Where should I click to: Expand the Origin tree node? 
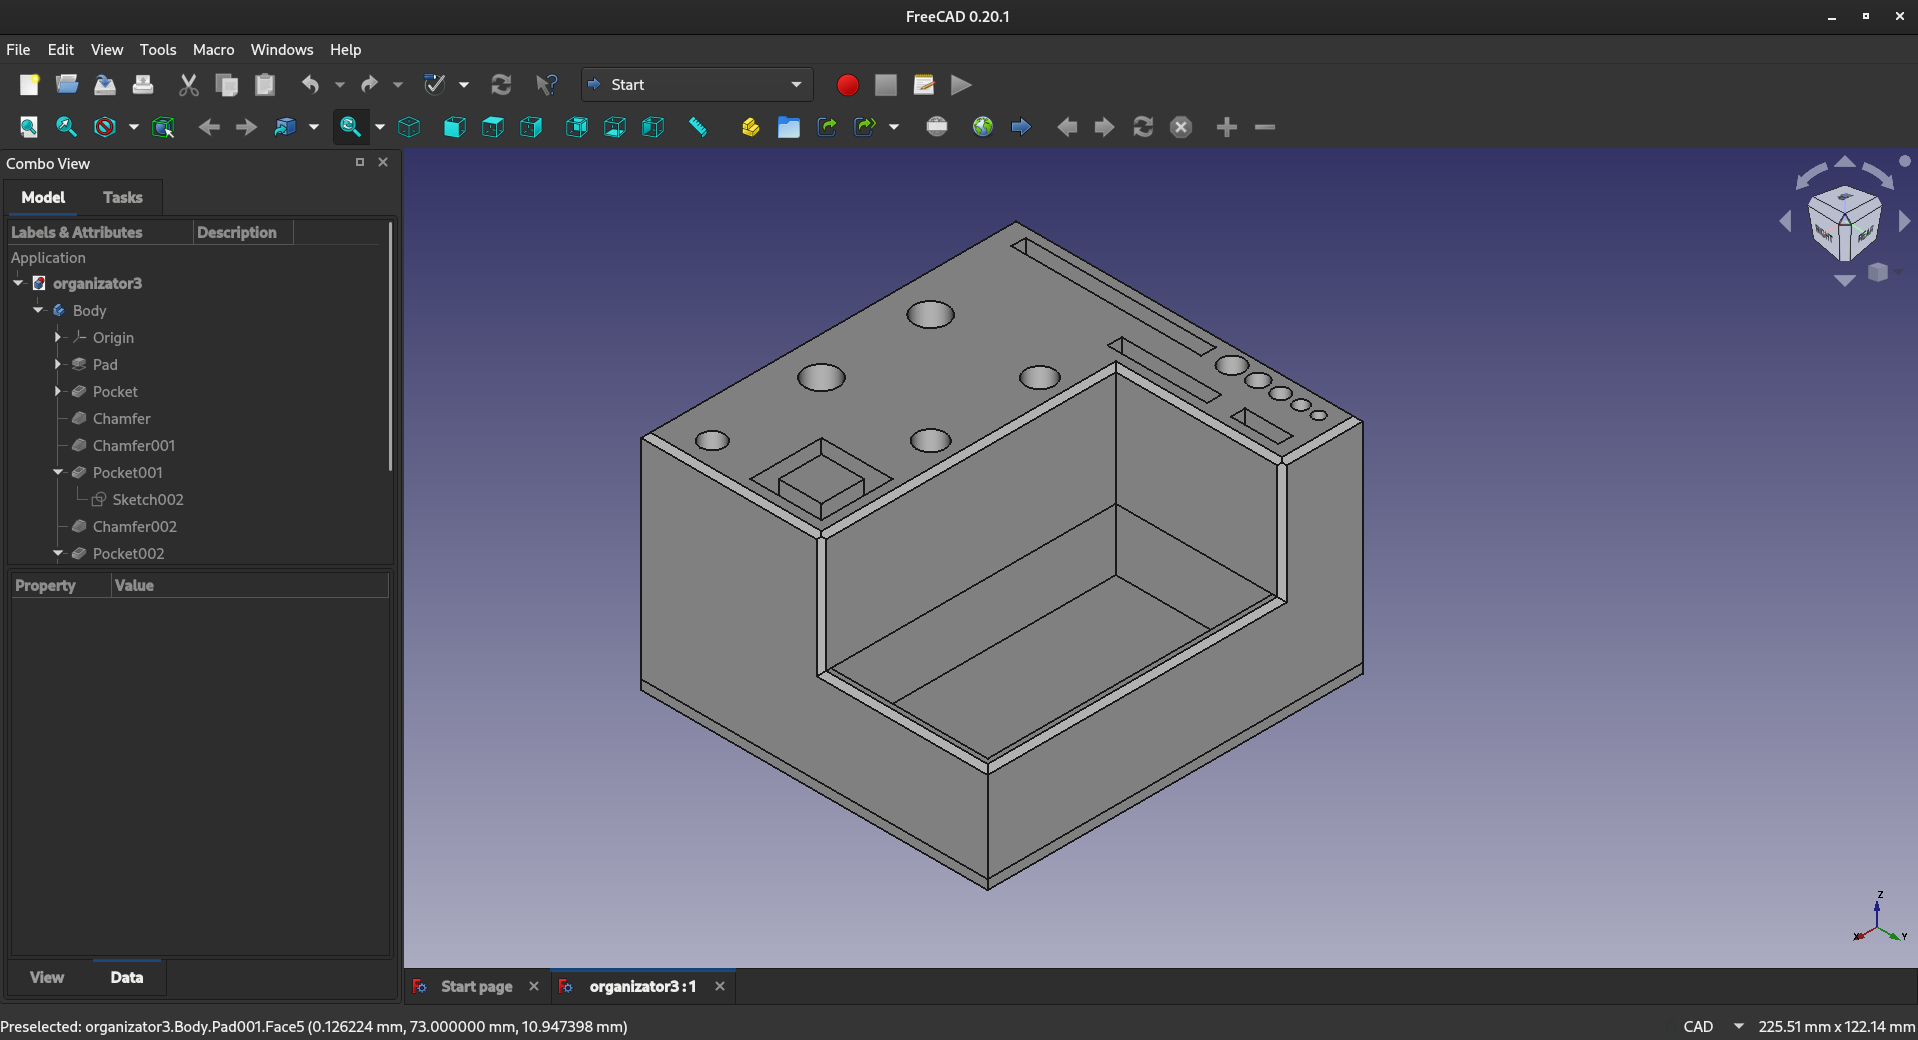pyautogui.click(x=58, y=338)
